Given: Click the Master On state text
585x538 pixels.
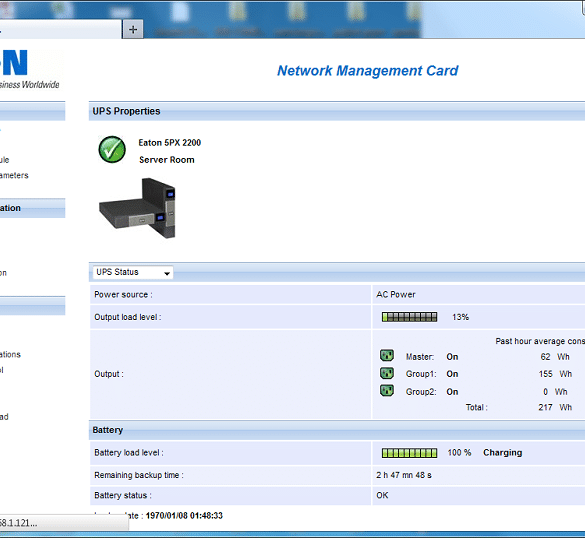Looking at the screenshot, I should pos(452,357).
